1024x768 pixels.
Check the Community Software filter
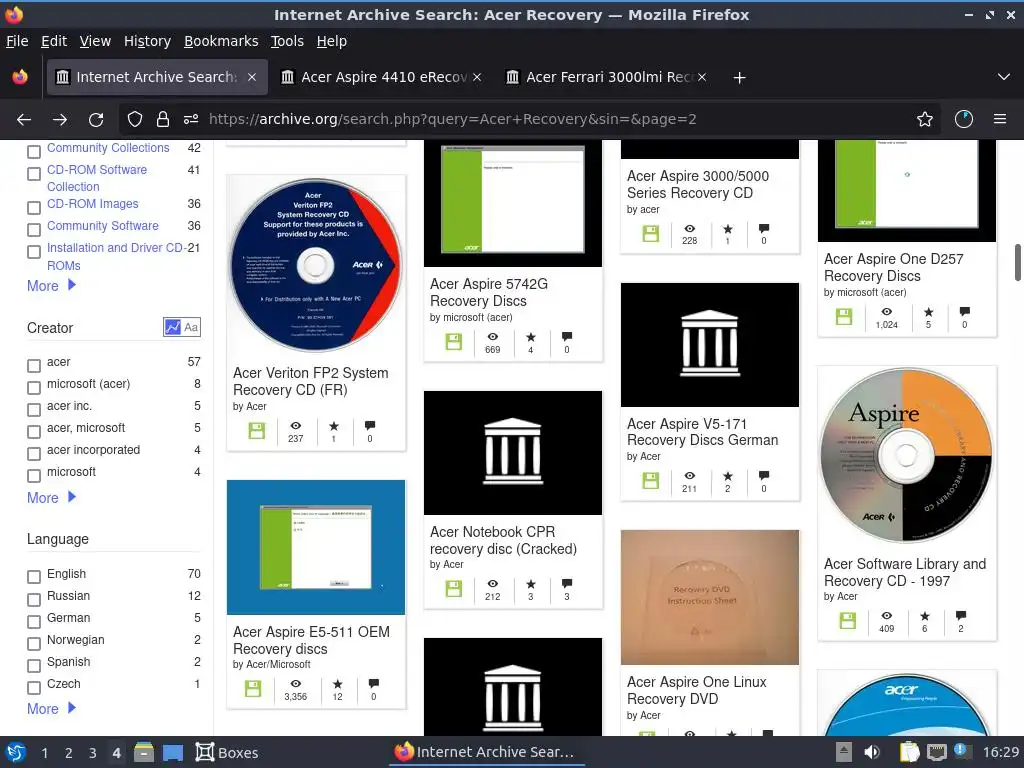point(34,230)
